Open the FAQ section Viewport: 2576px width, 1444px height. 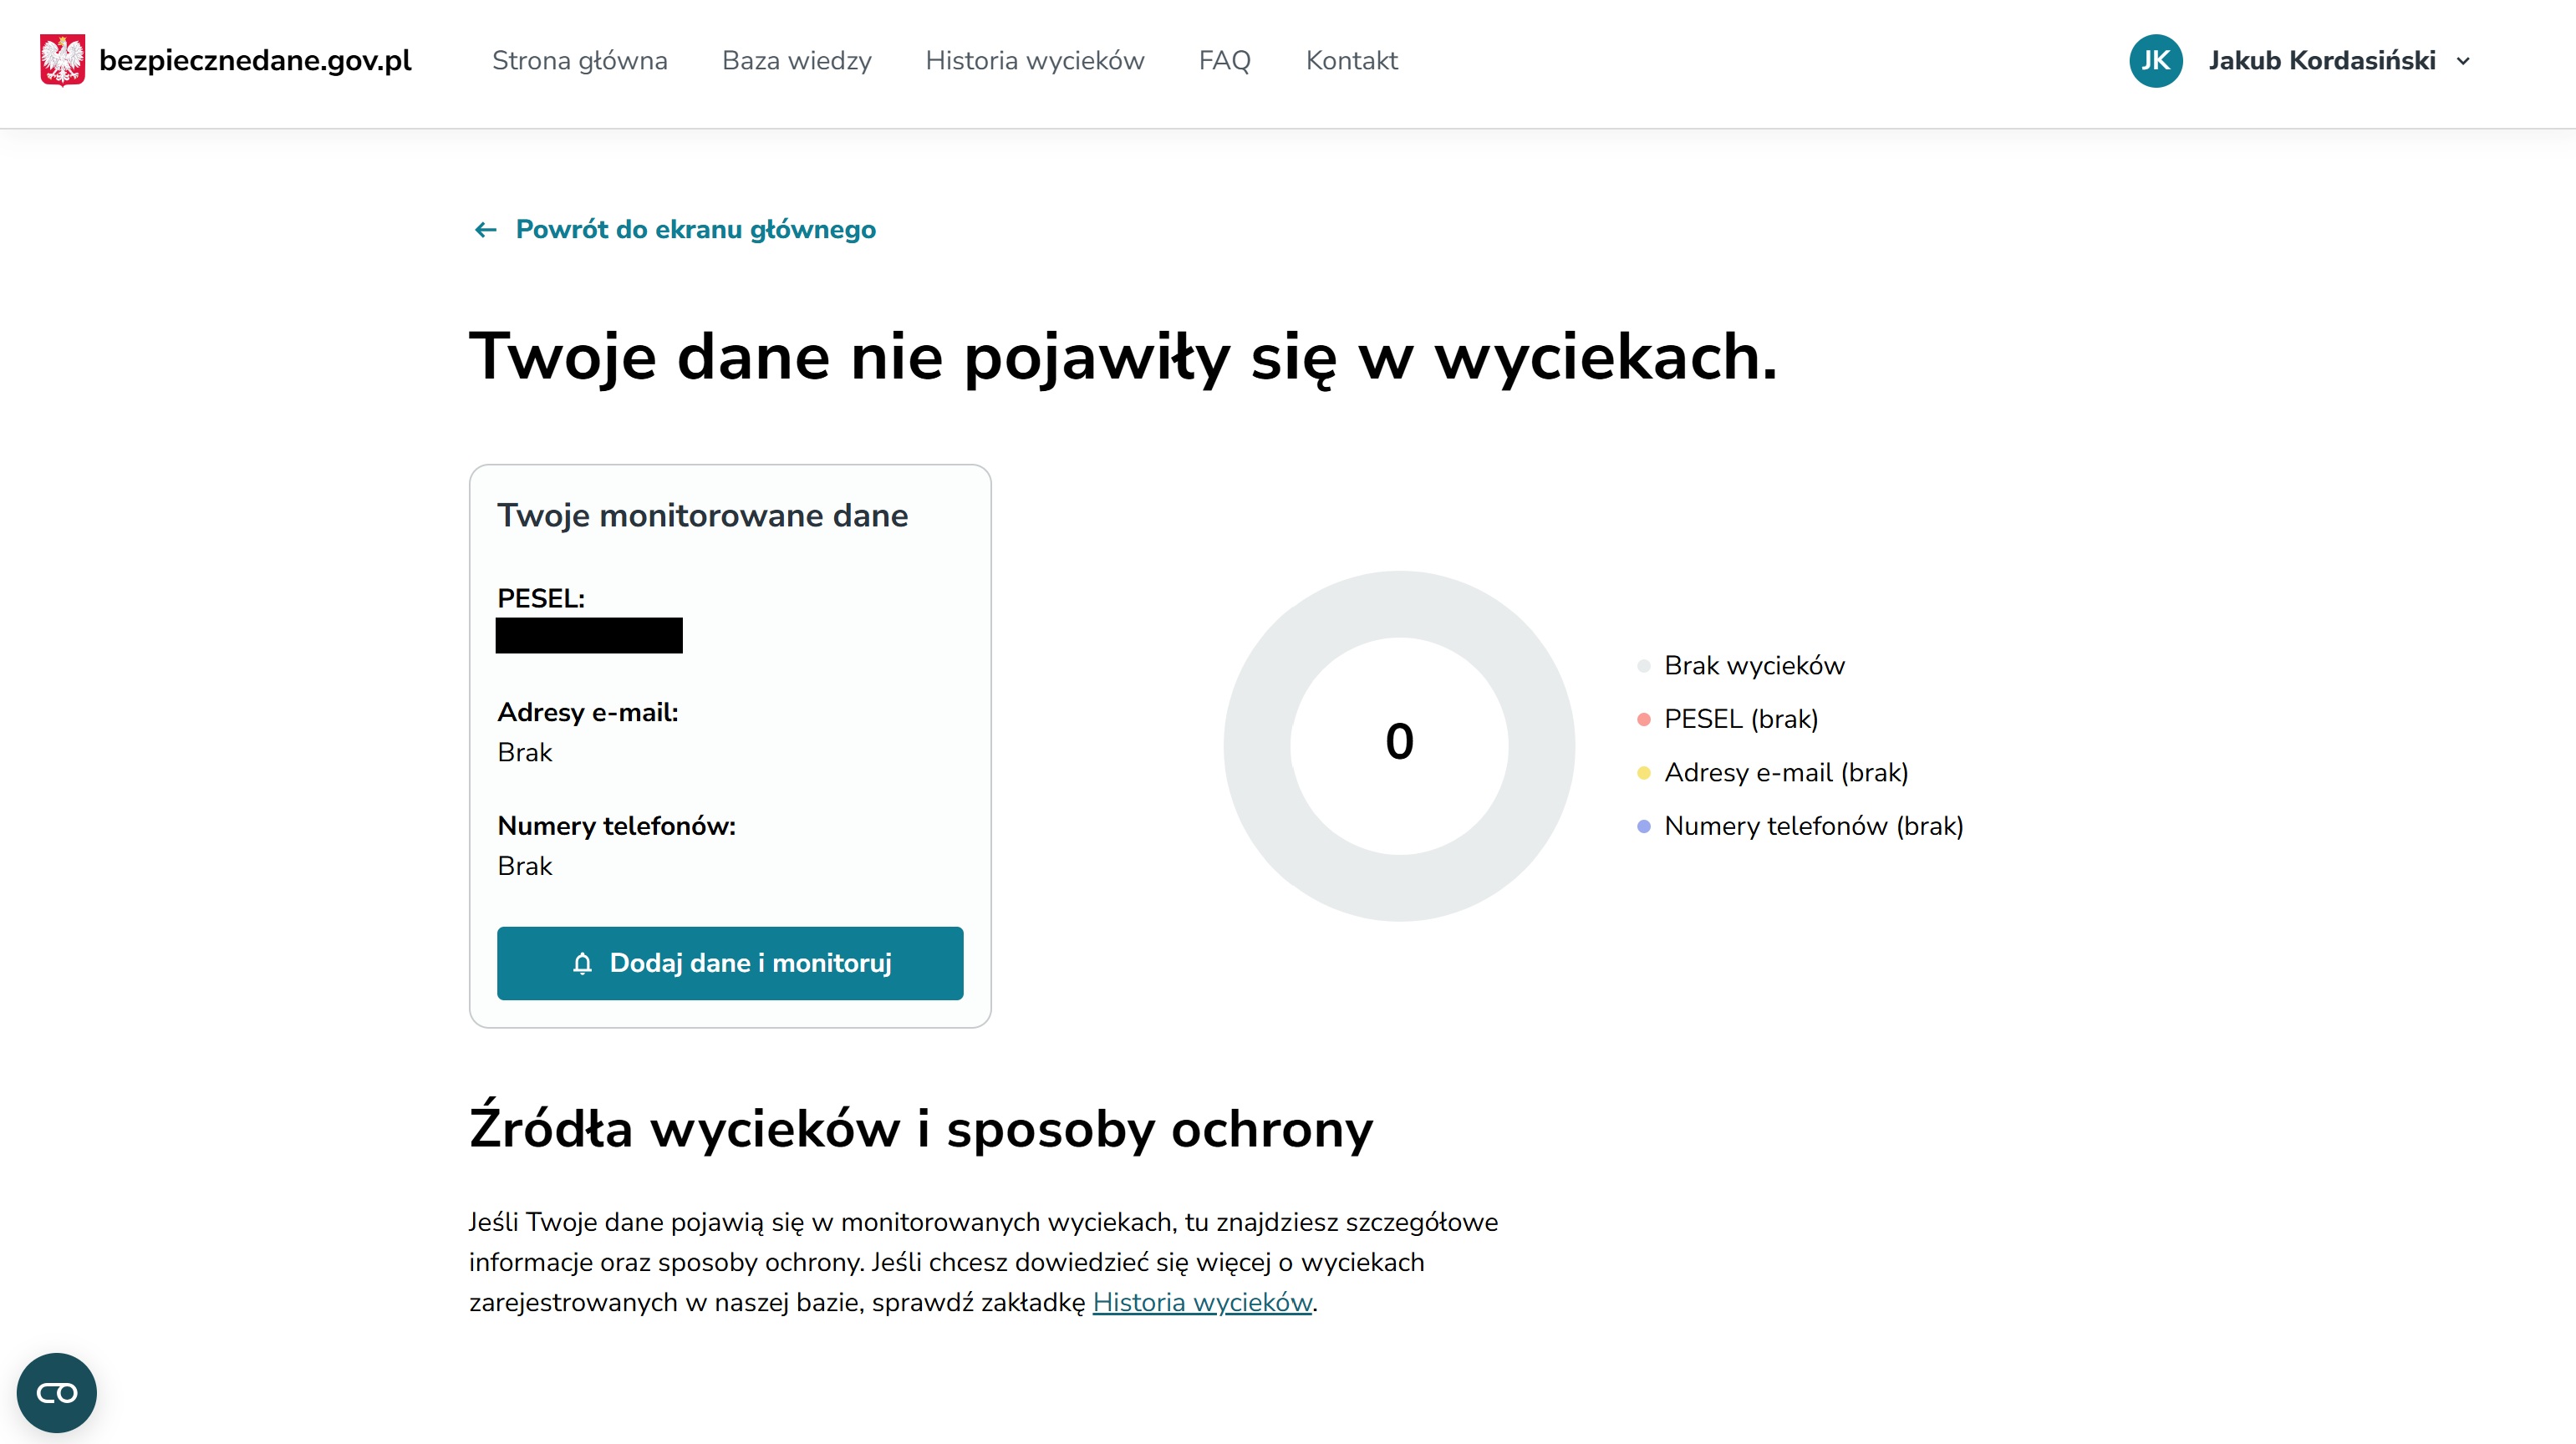click(1224, 61)
